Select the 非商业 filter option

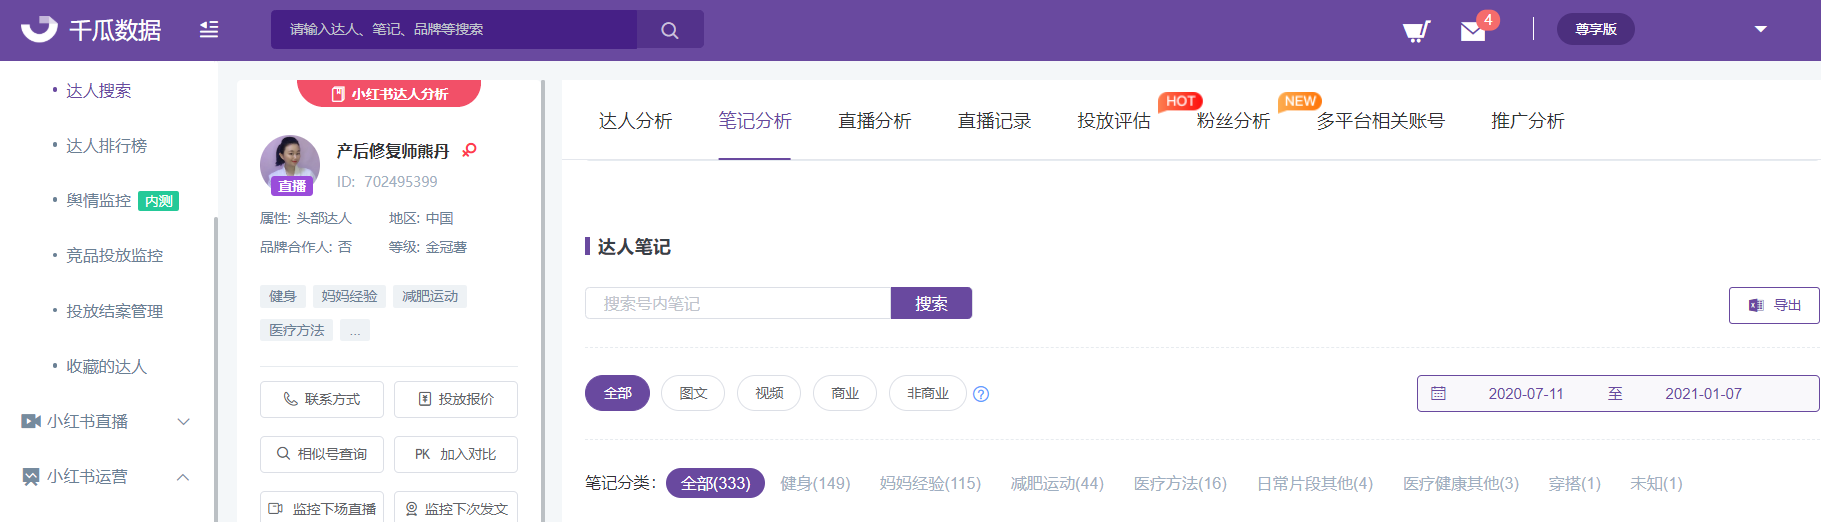pos(927,394)
